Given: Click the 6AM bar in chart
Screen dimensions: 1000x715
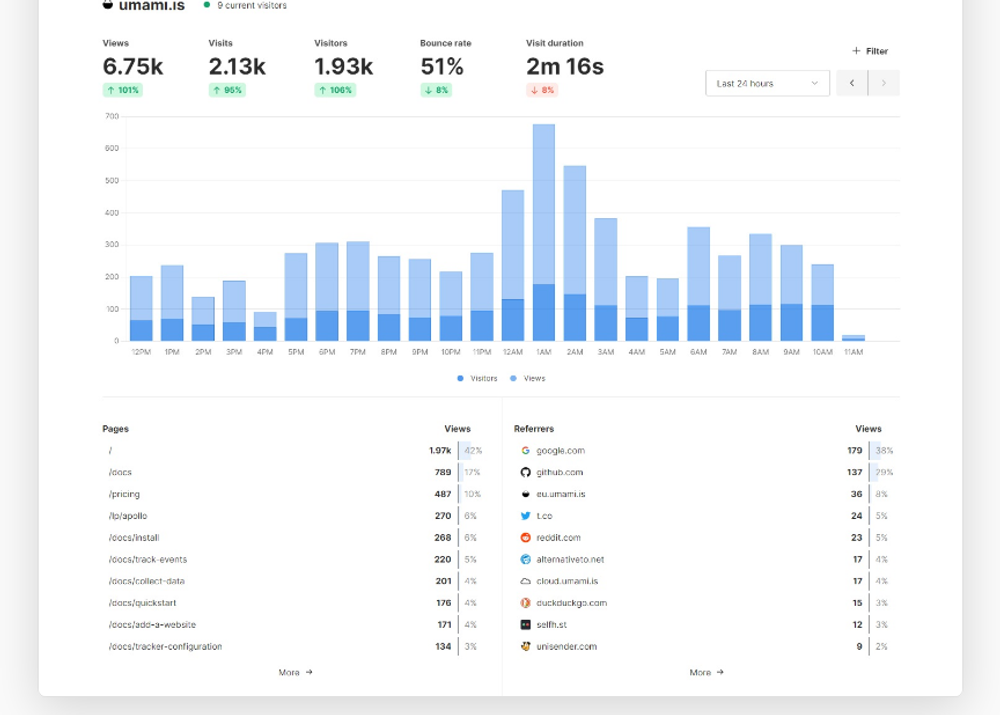Looking at the screenshot, I should coord(699,284).
